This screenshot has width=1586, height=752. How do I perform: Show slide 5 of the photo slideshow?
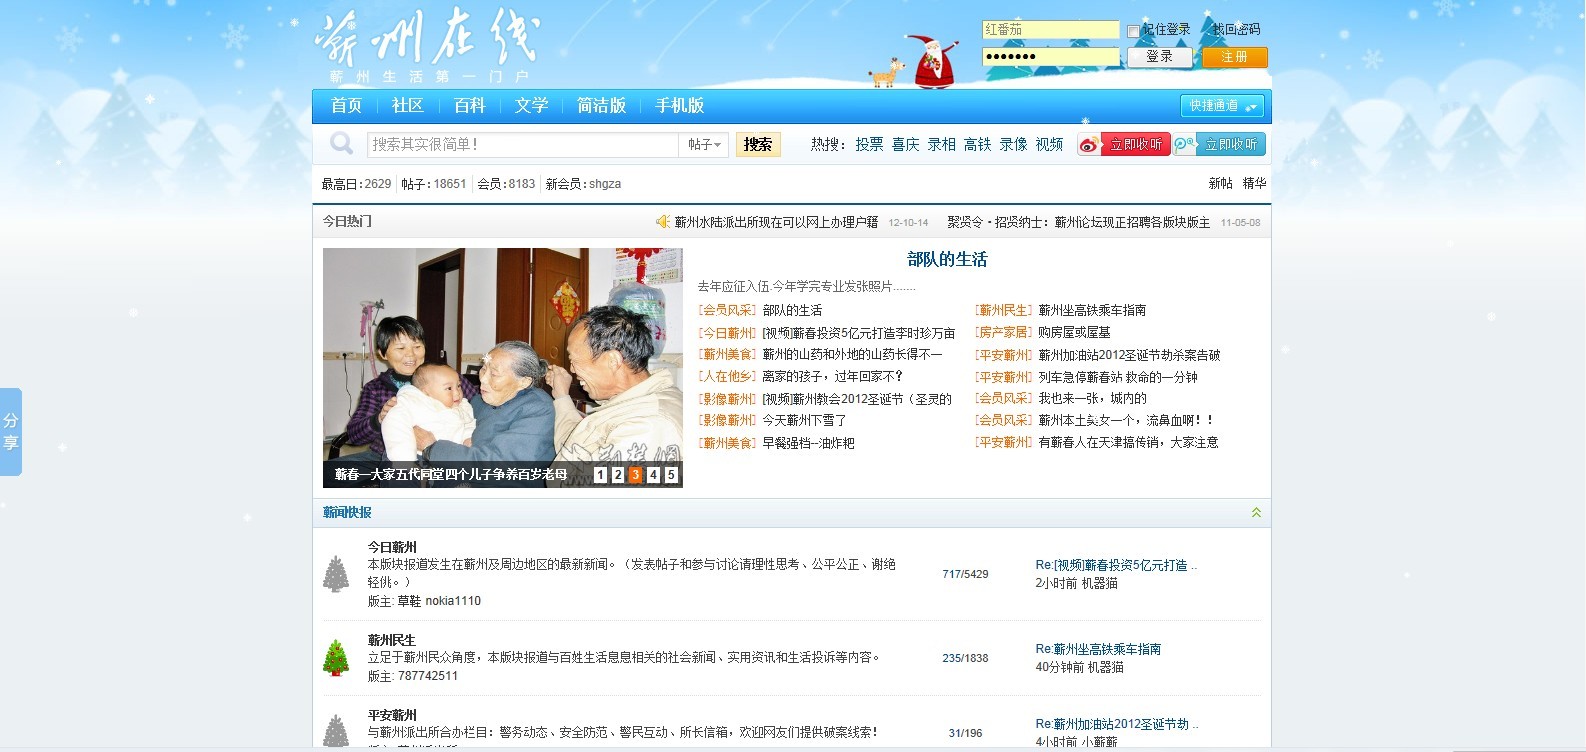[x=671, y=475]
